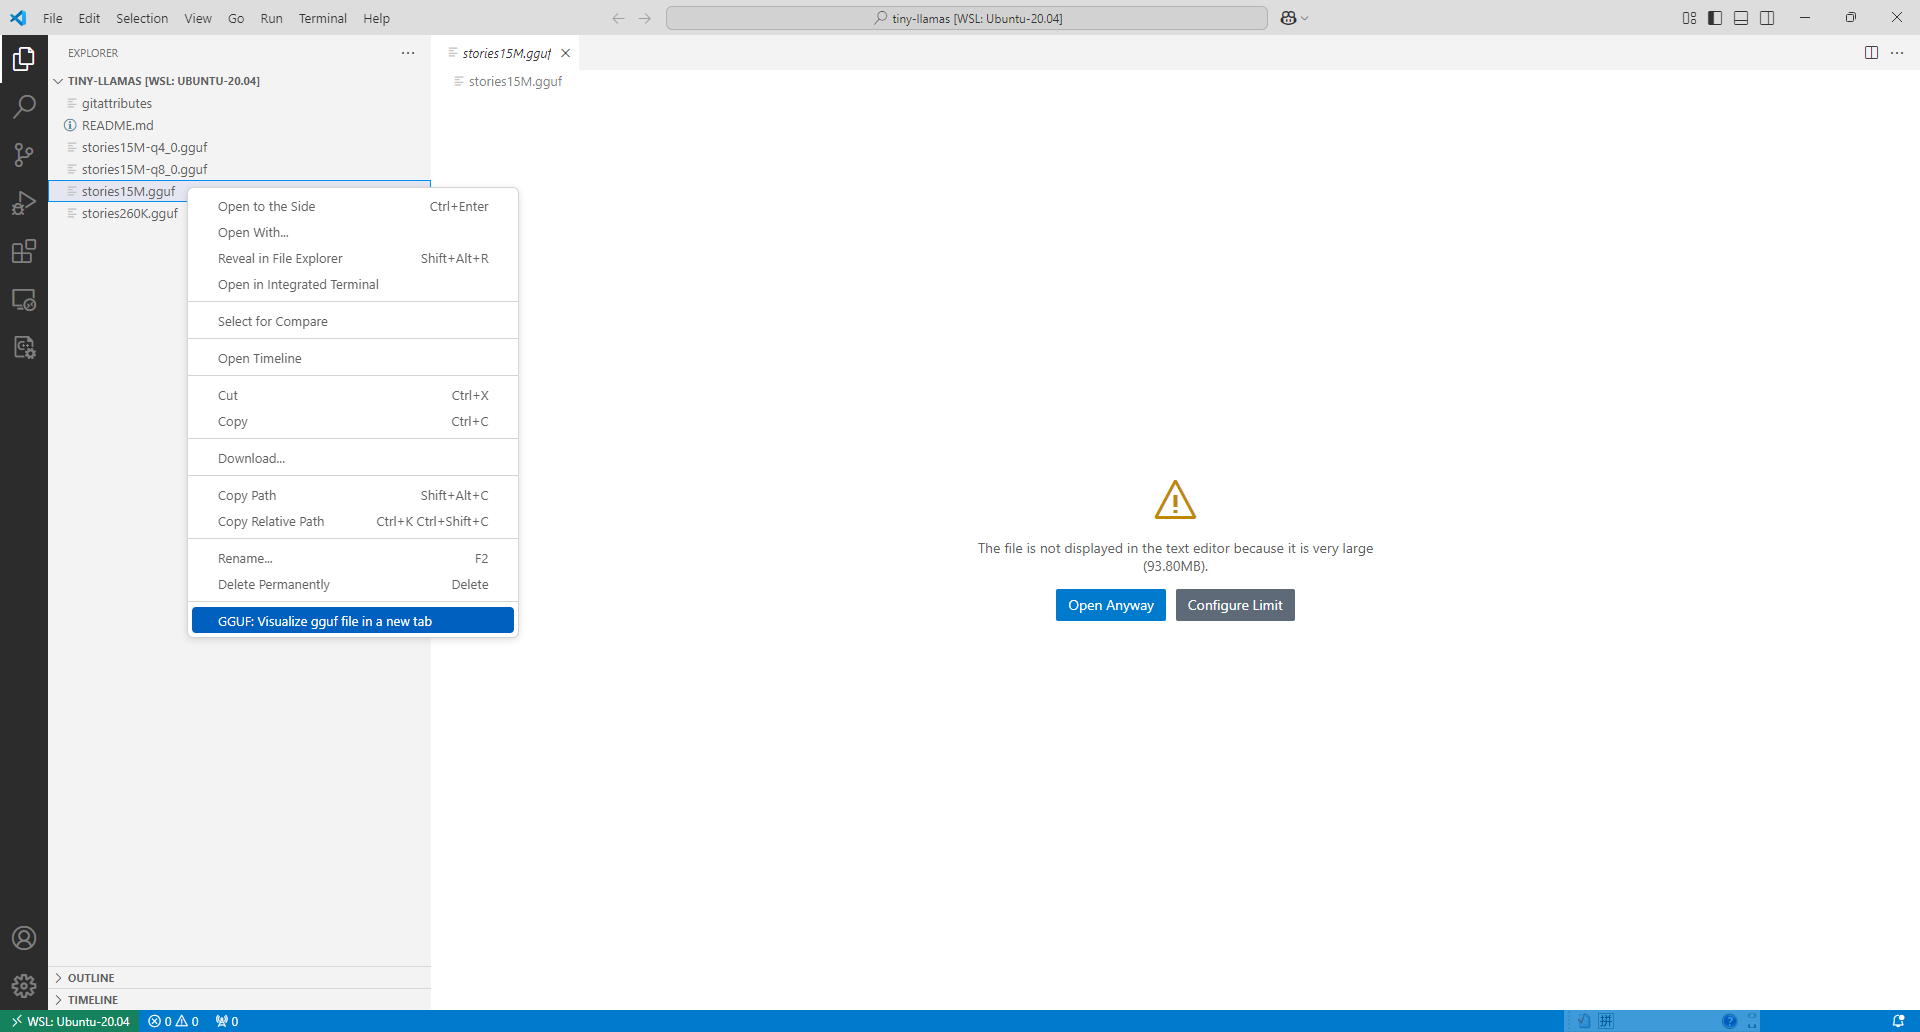Open README.md in Explorer

pyautogui.click(x=239, y=126)
